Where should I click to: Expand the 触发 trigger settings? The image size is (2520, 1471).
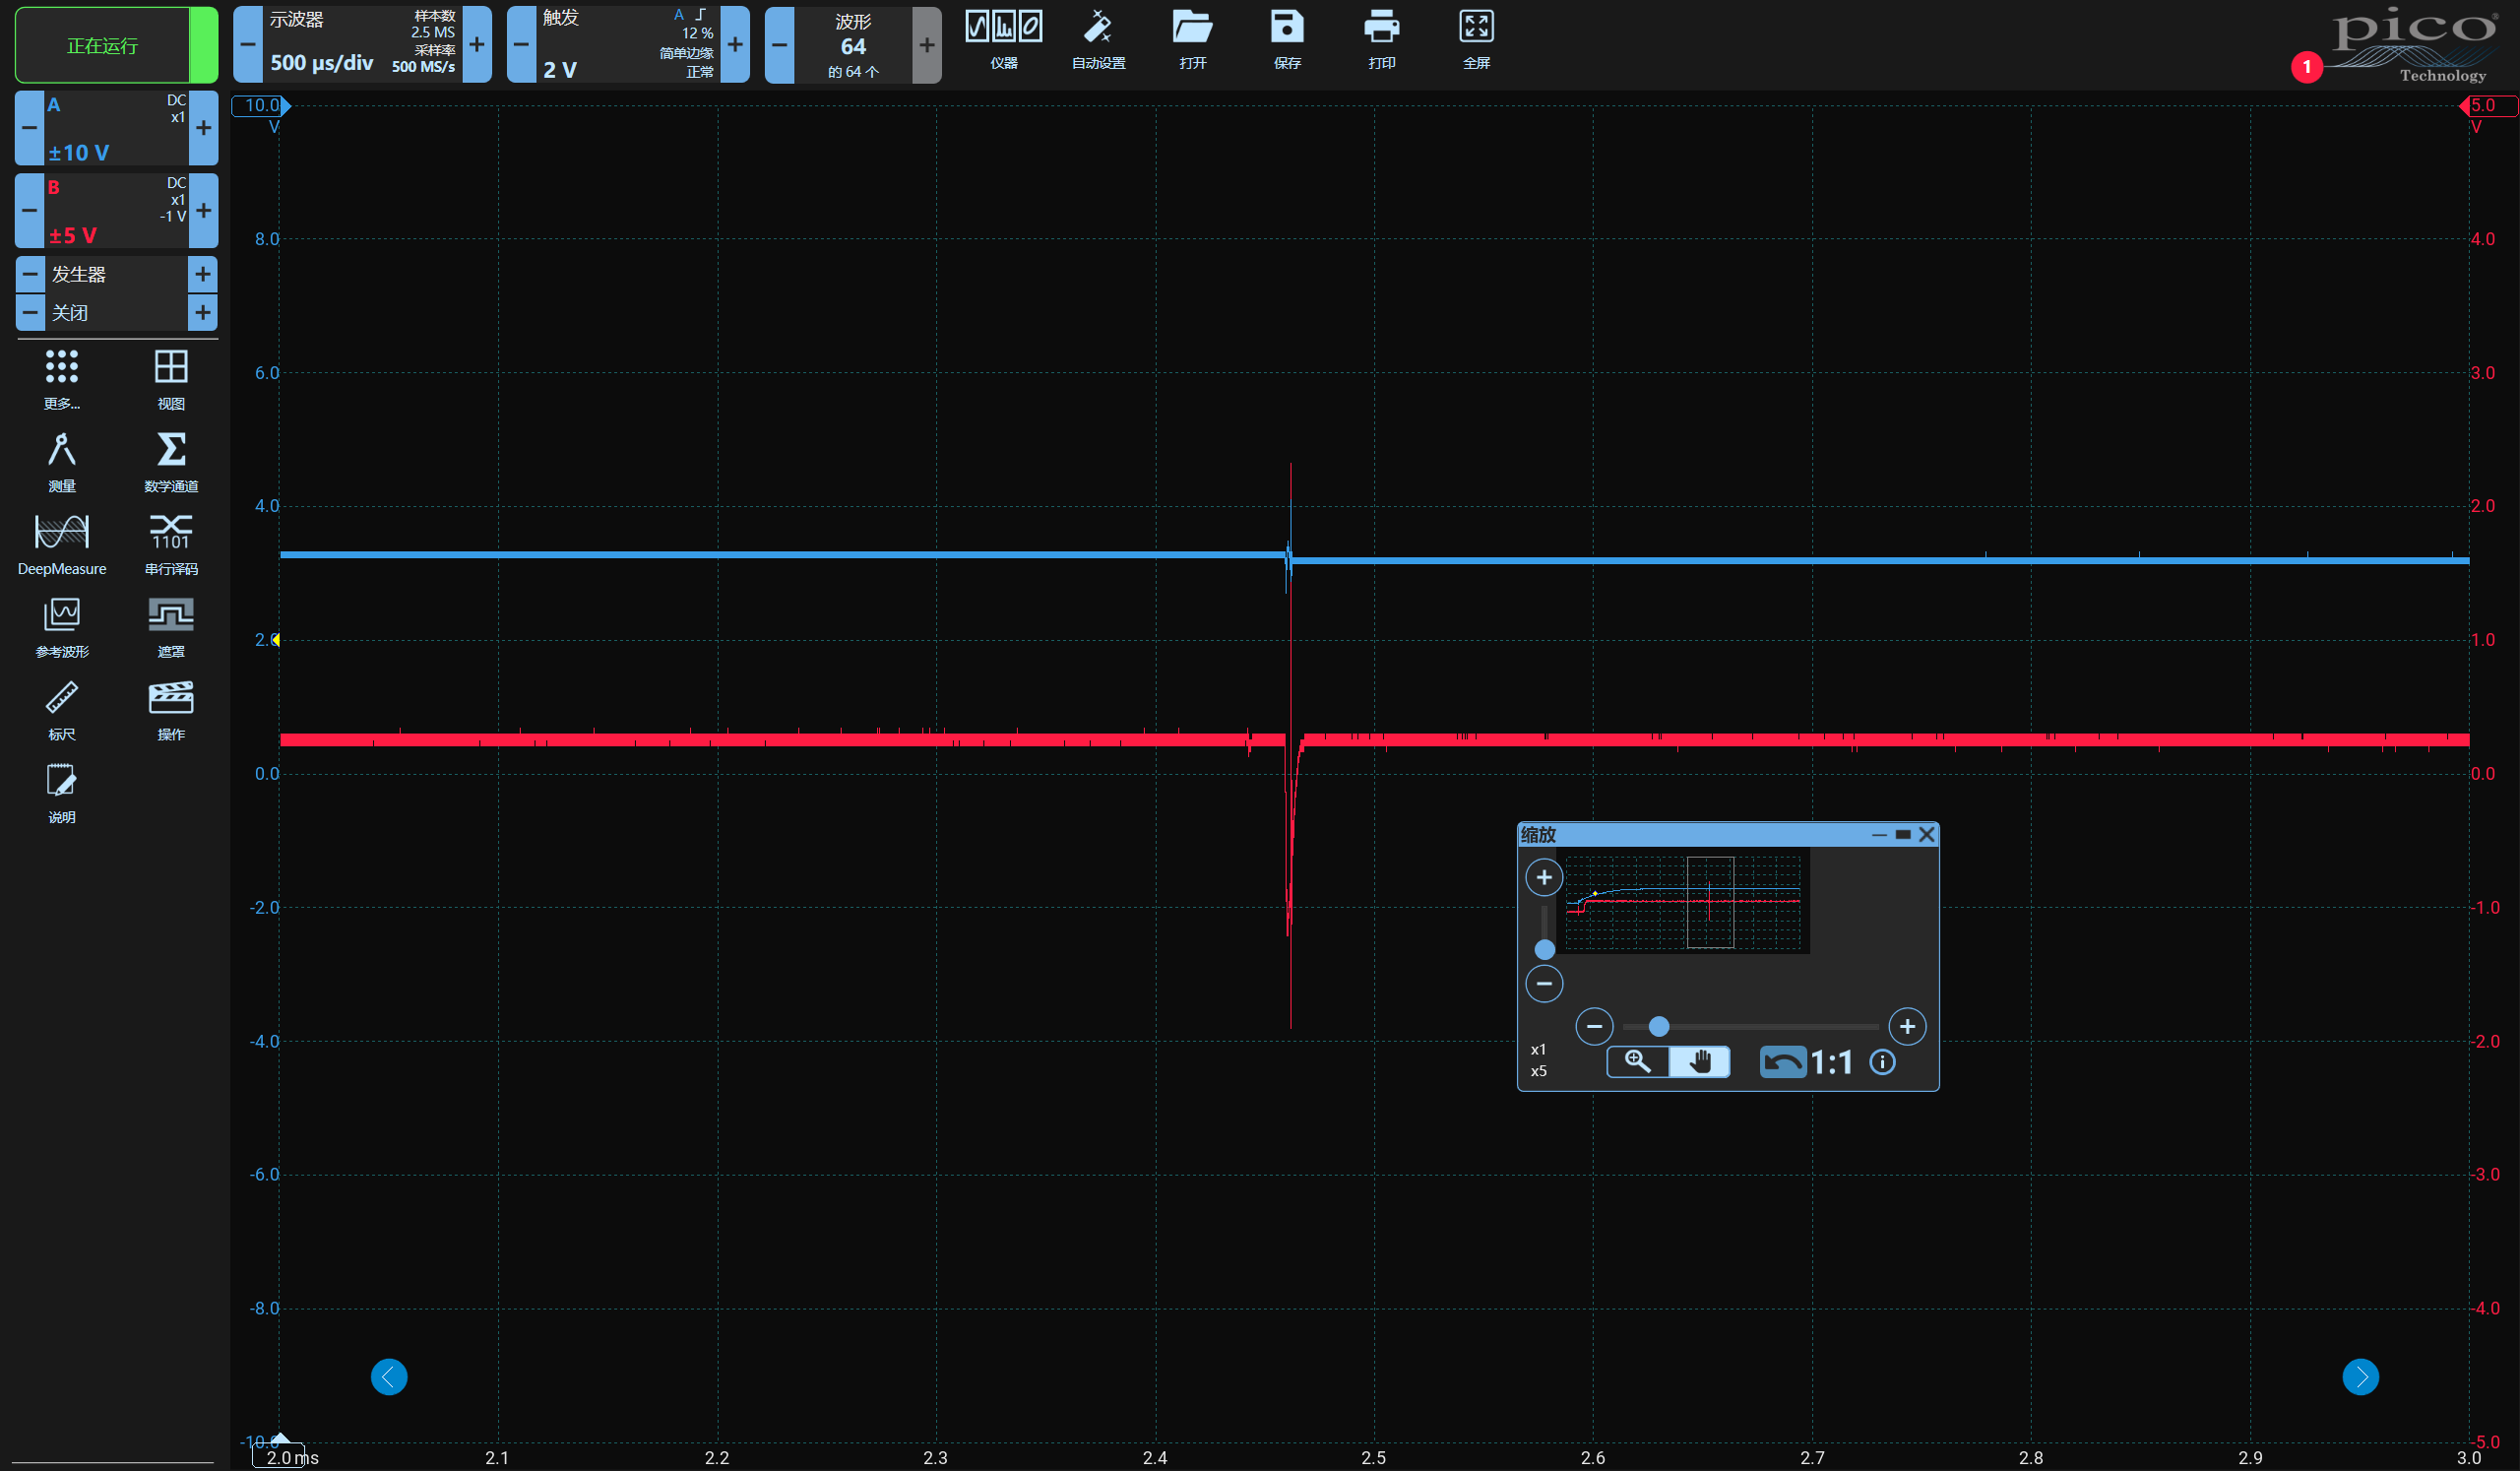[735, 44]
